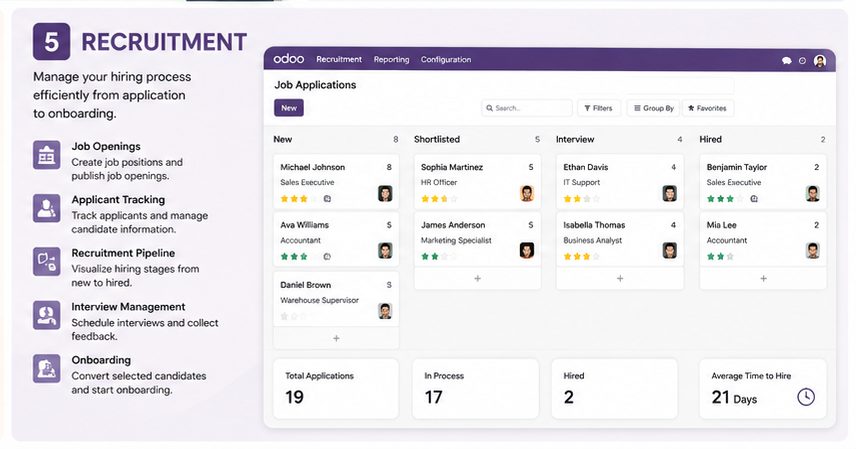Set Isabella Thomas's star rating
Image resolution: width=856 pixels, height=449 pixels.
581,256
